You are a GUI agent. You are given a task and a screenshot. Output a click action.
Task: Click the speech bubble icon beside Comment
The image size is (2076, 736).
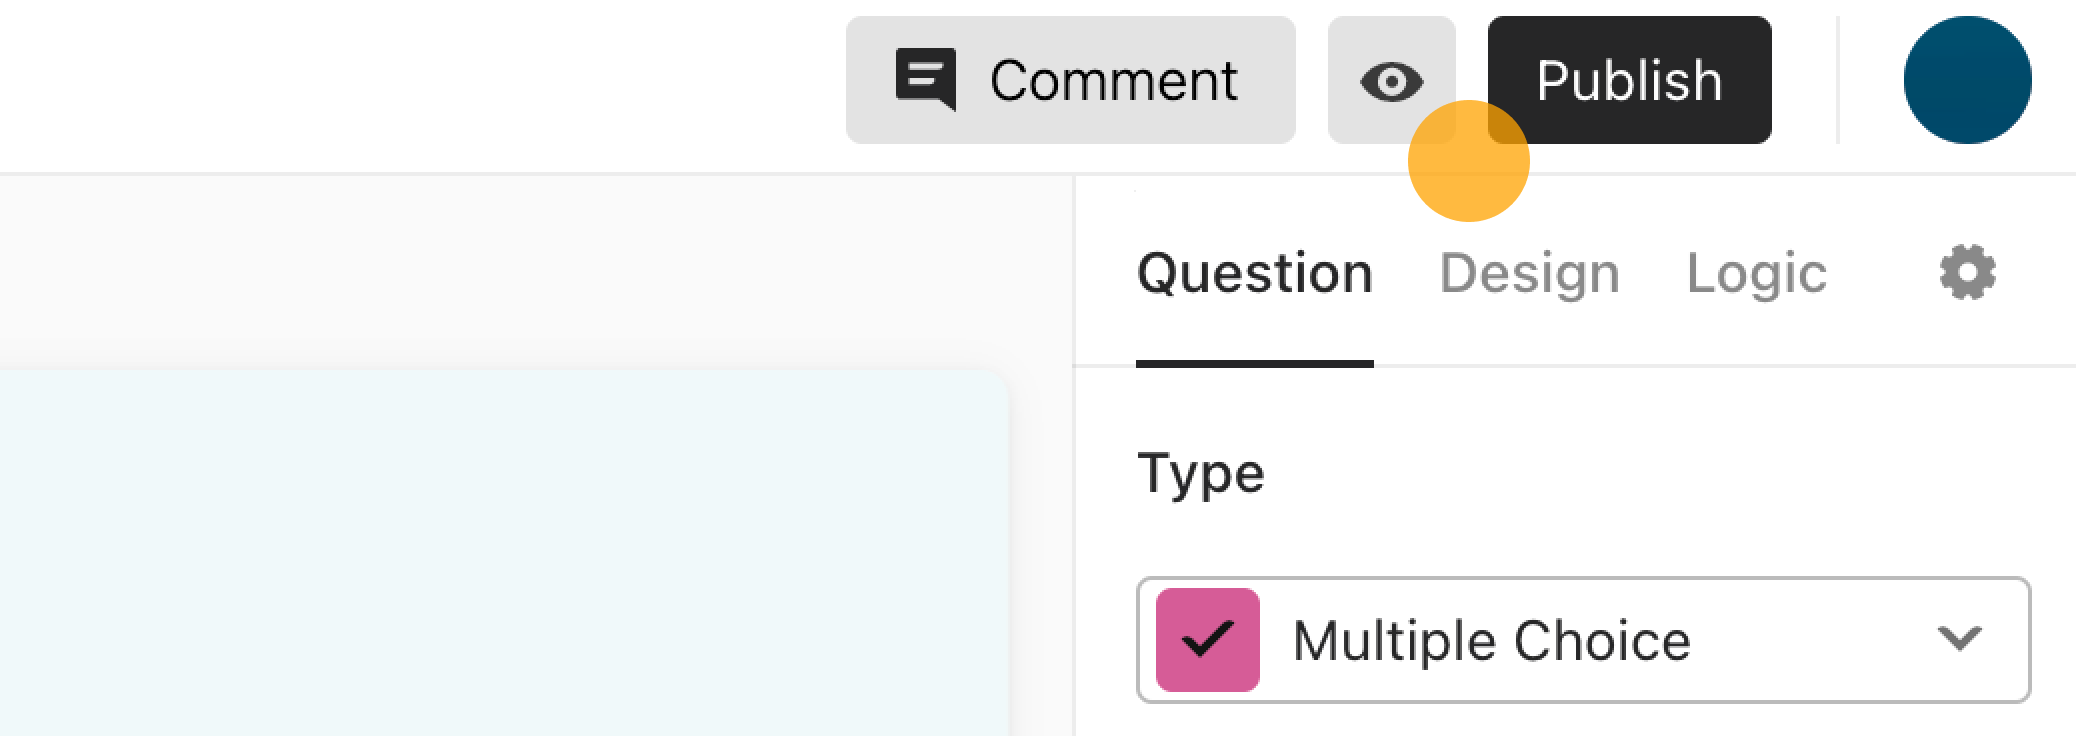[x=925, y=79]
